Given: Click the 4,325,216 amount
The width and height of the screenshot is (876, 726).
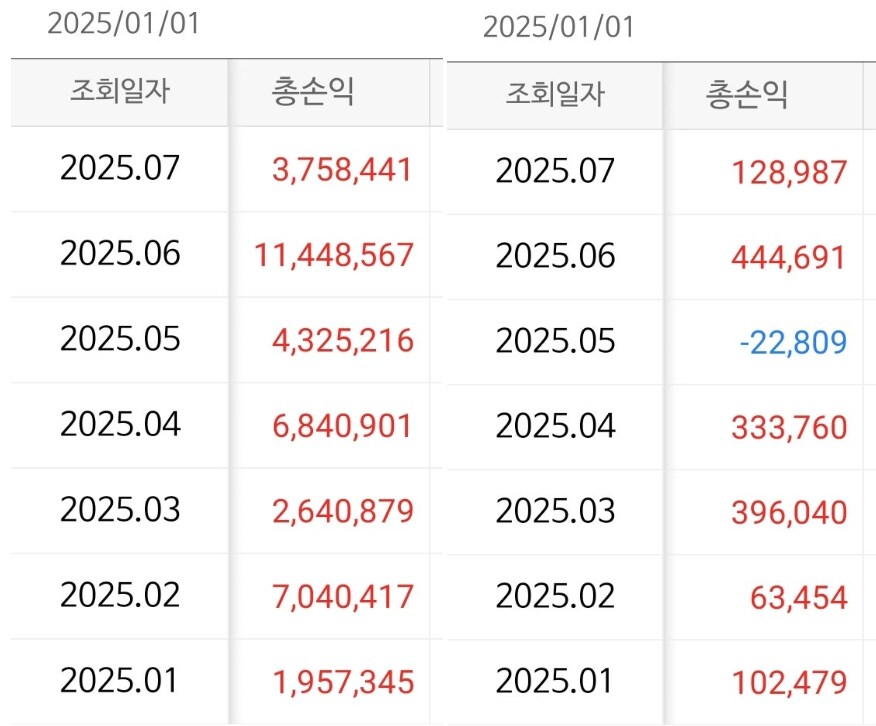Looking at the screenshot, I should point(342,340).
